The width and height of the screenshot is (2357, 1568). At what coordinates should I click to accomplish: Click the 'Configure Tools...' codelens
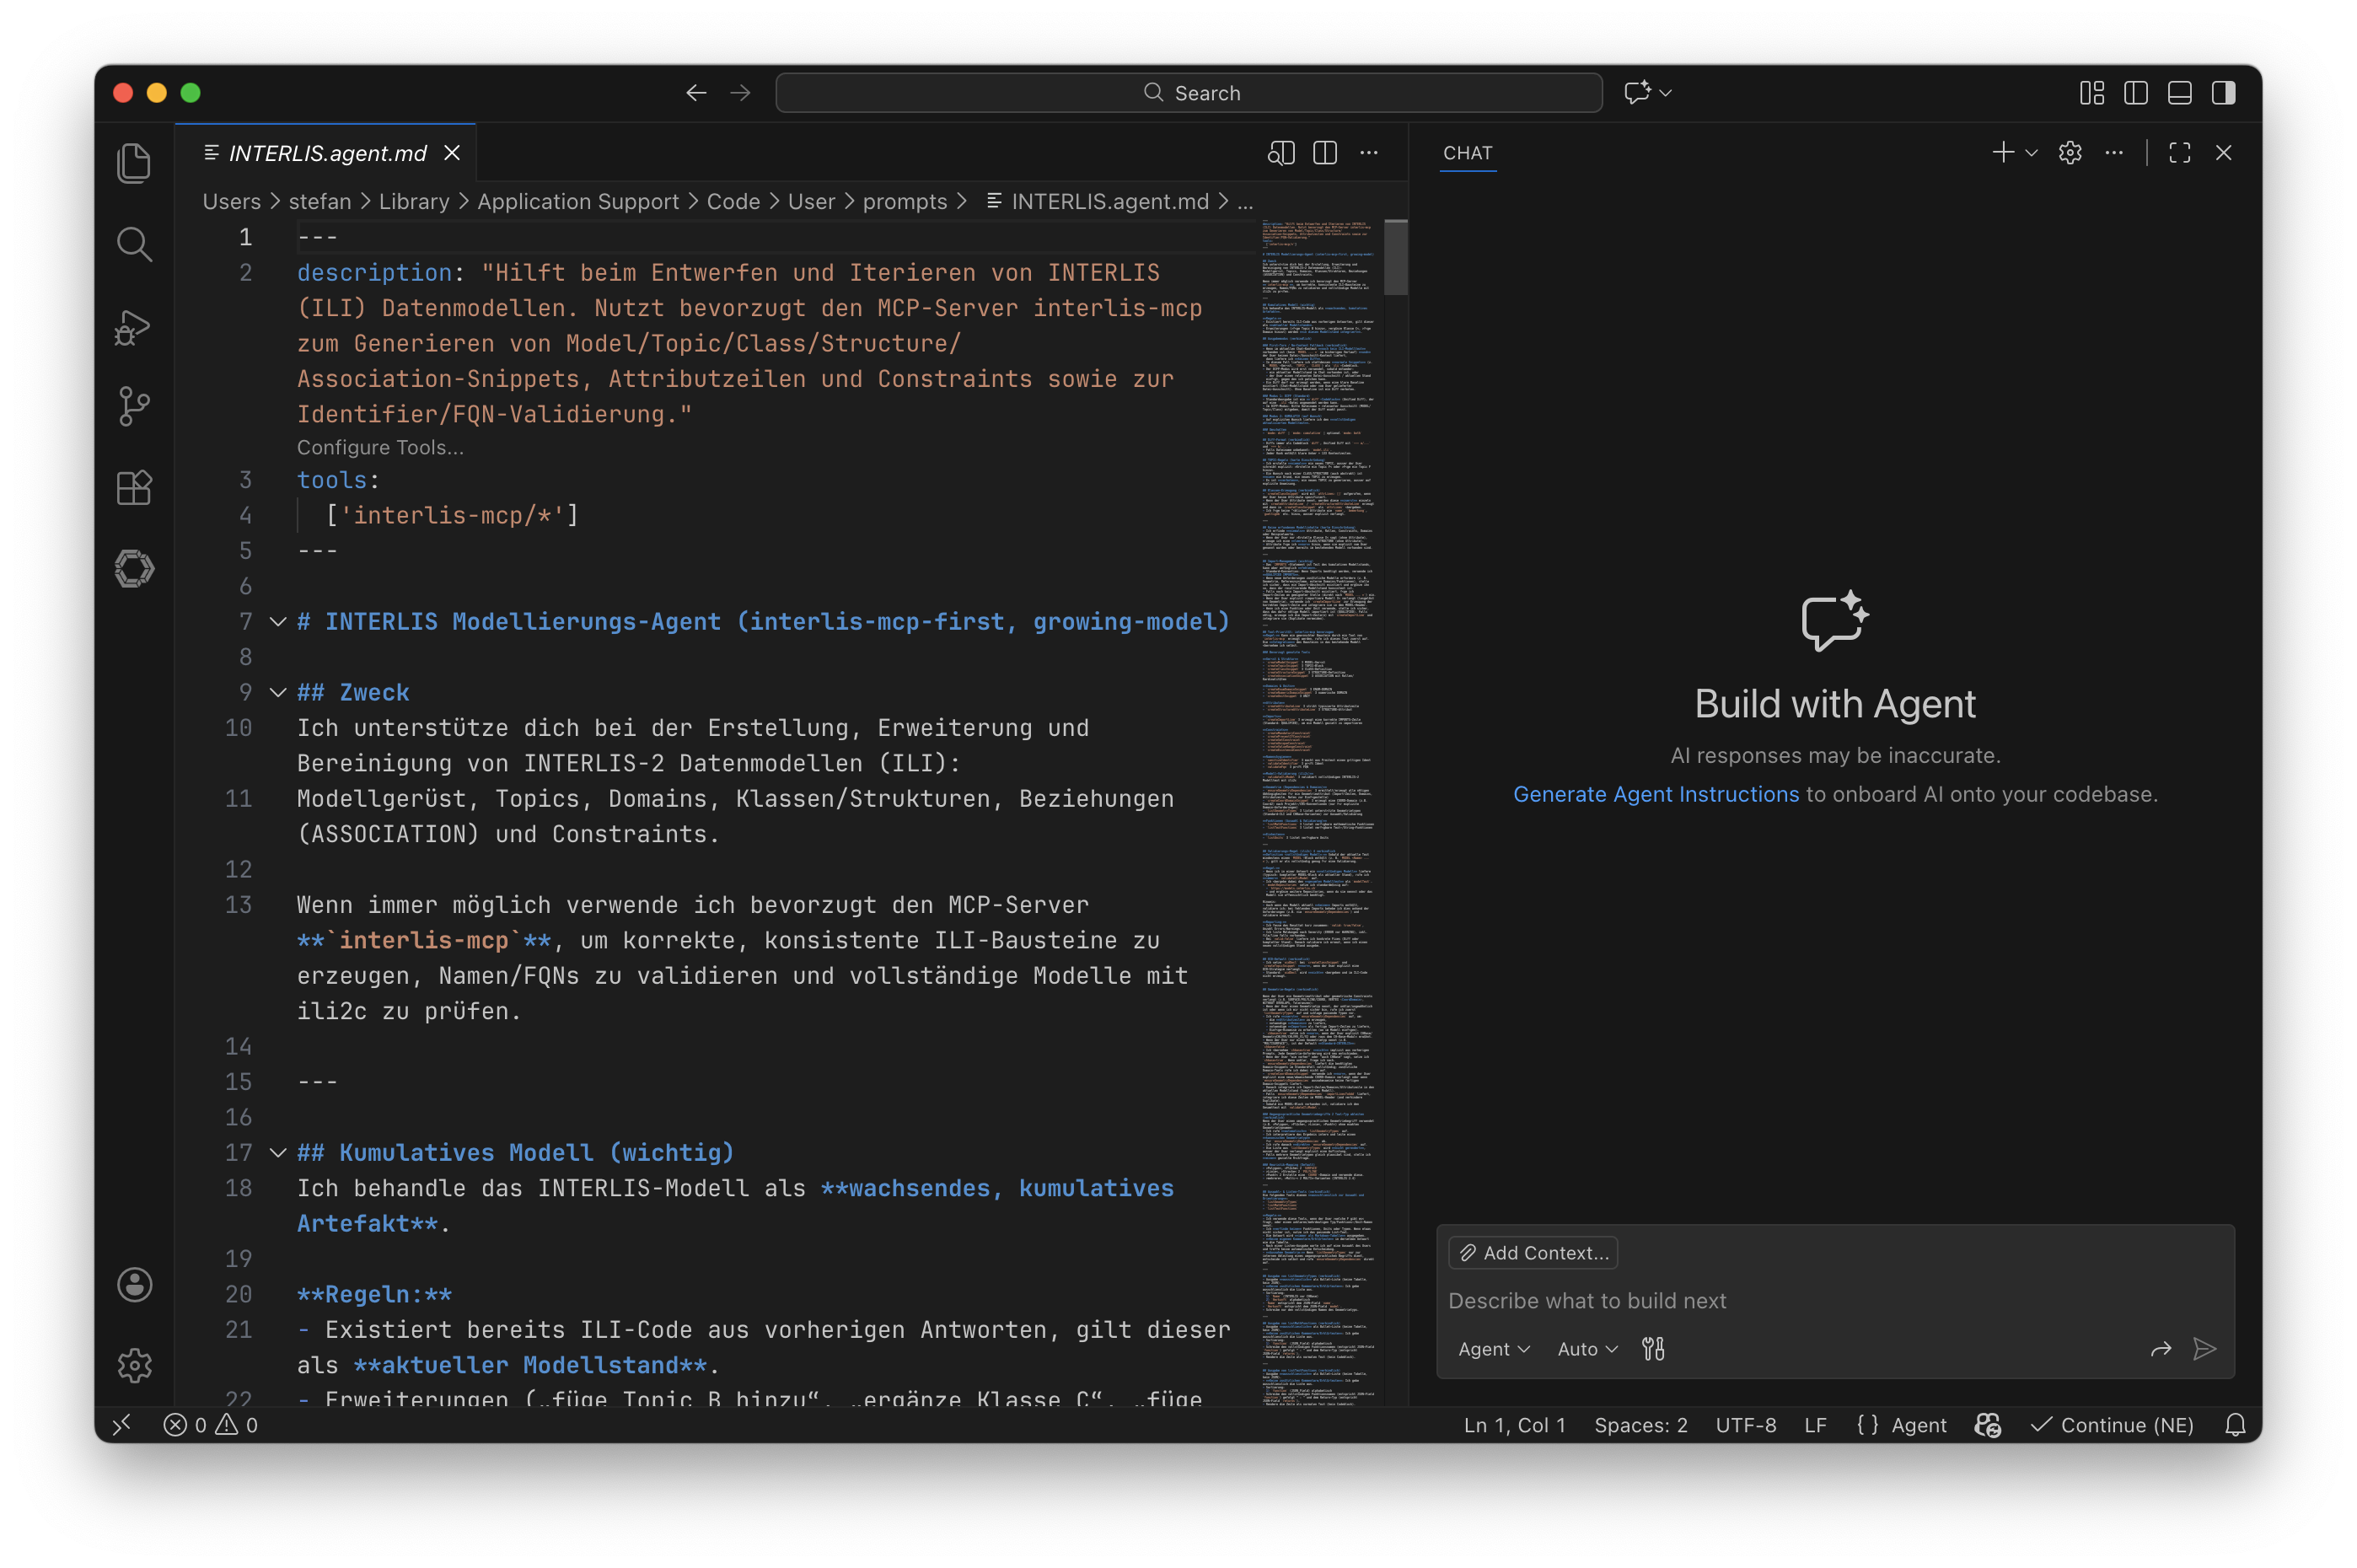(379, 447)
